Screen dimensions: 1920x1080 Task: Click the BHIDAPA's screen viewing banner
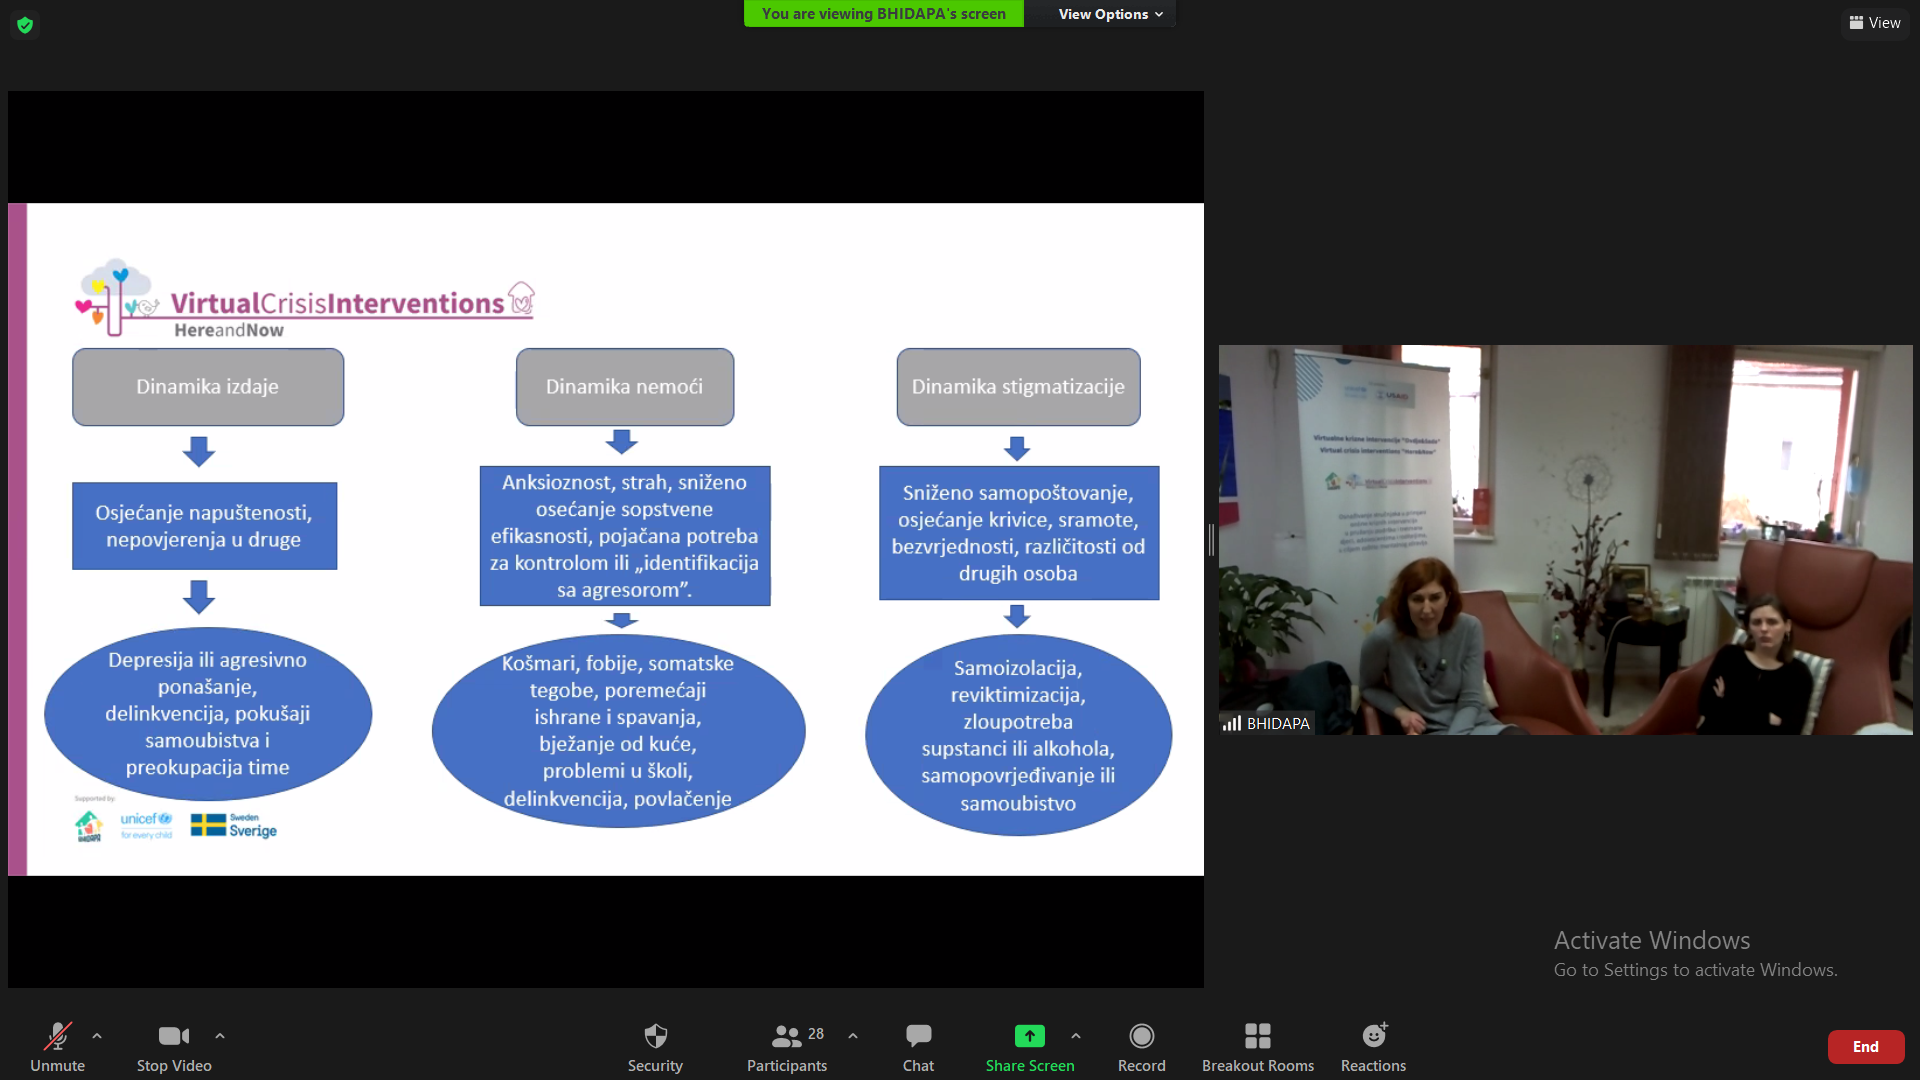click(x=883, y=14)
